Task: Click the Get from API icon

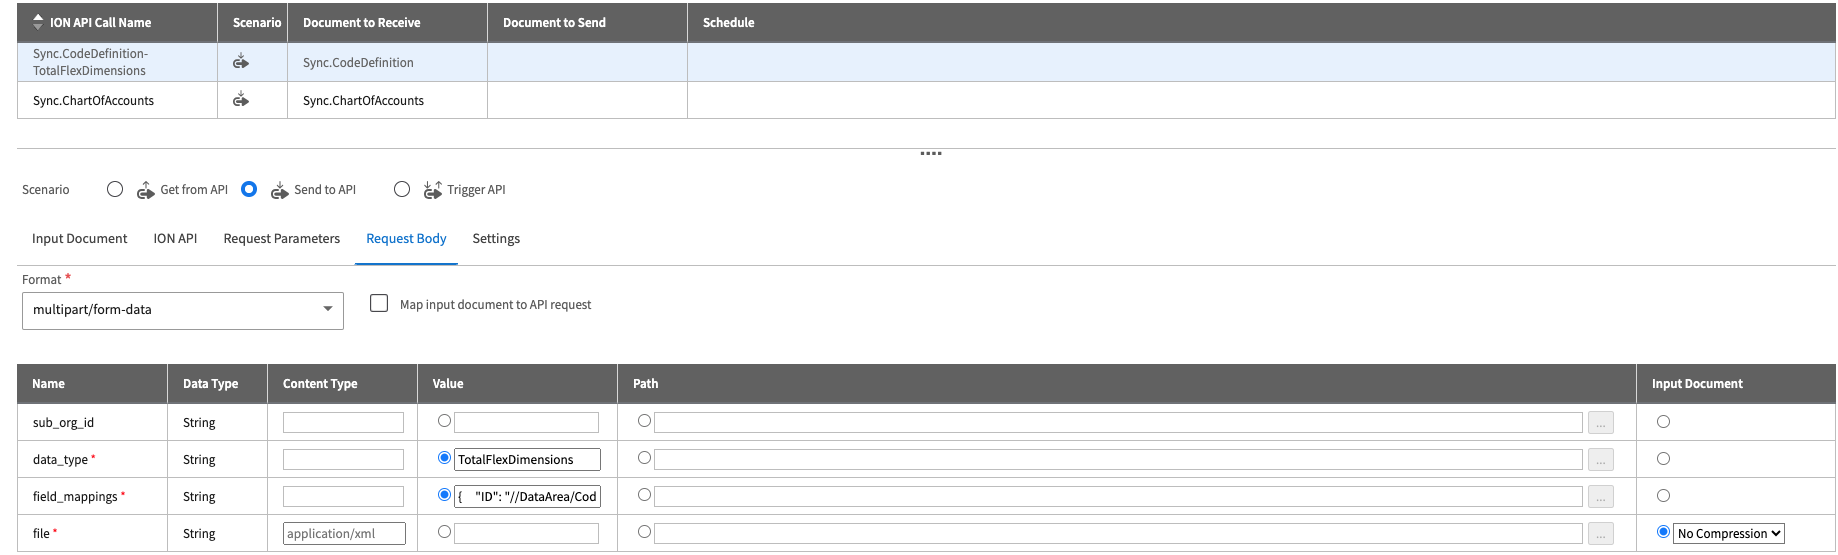Action: click(x=146, y=190)
